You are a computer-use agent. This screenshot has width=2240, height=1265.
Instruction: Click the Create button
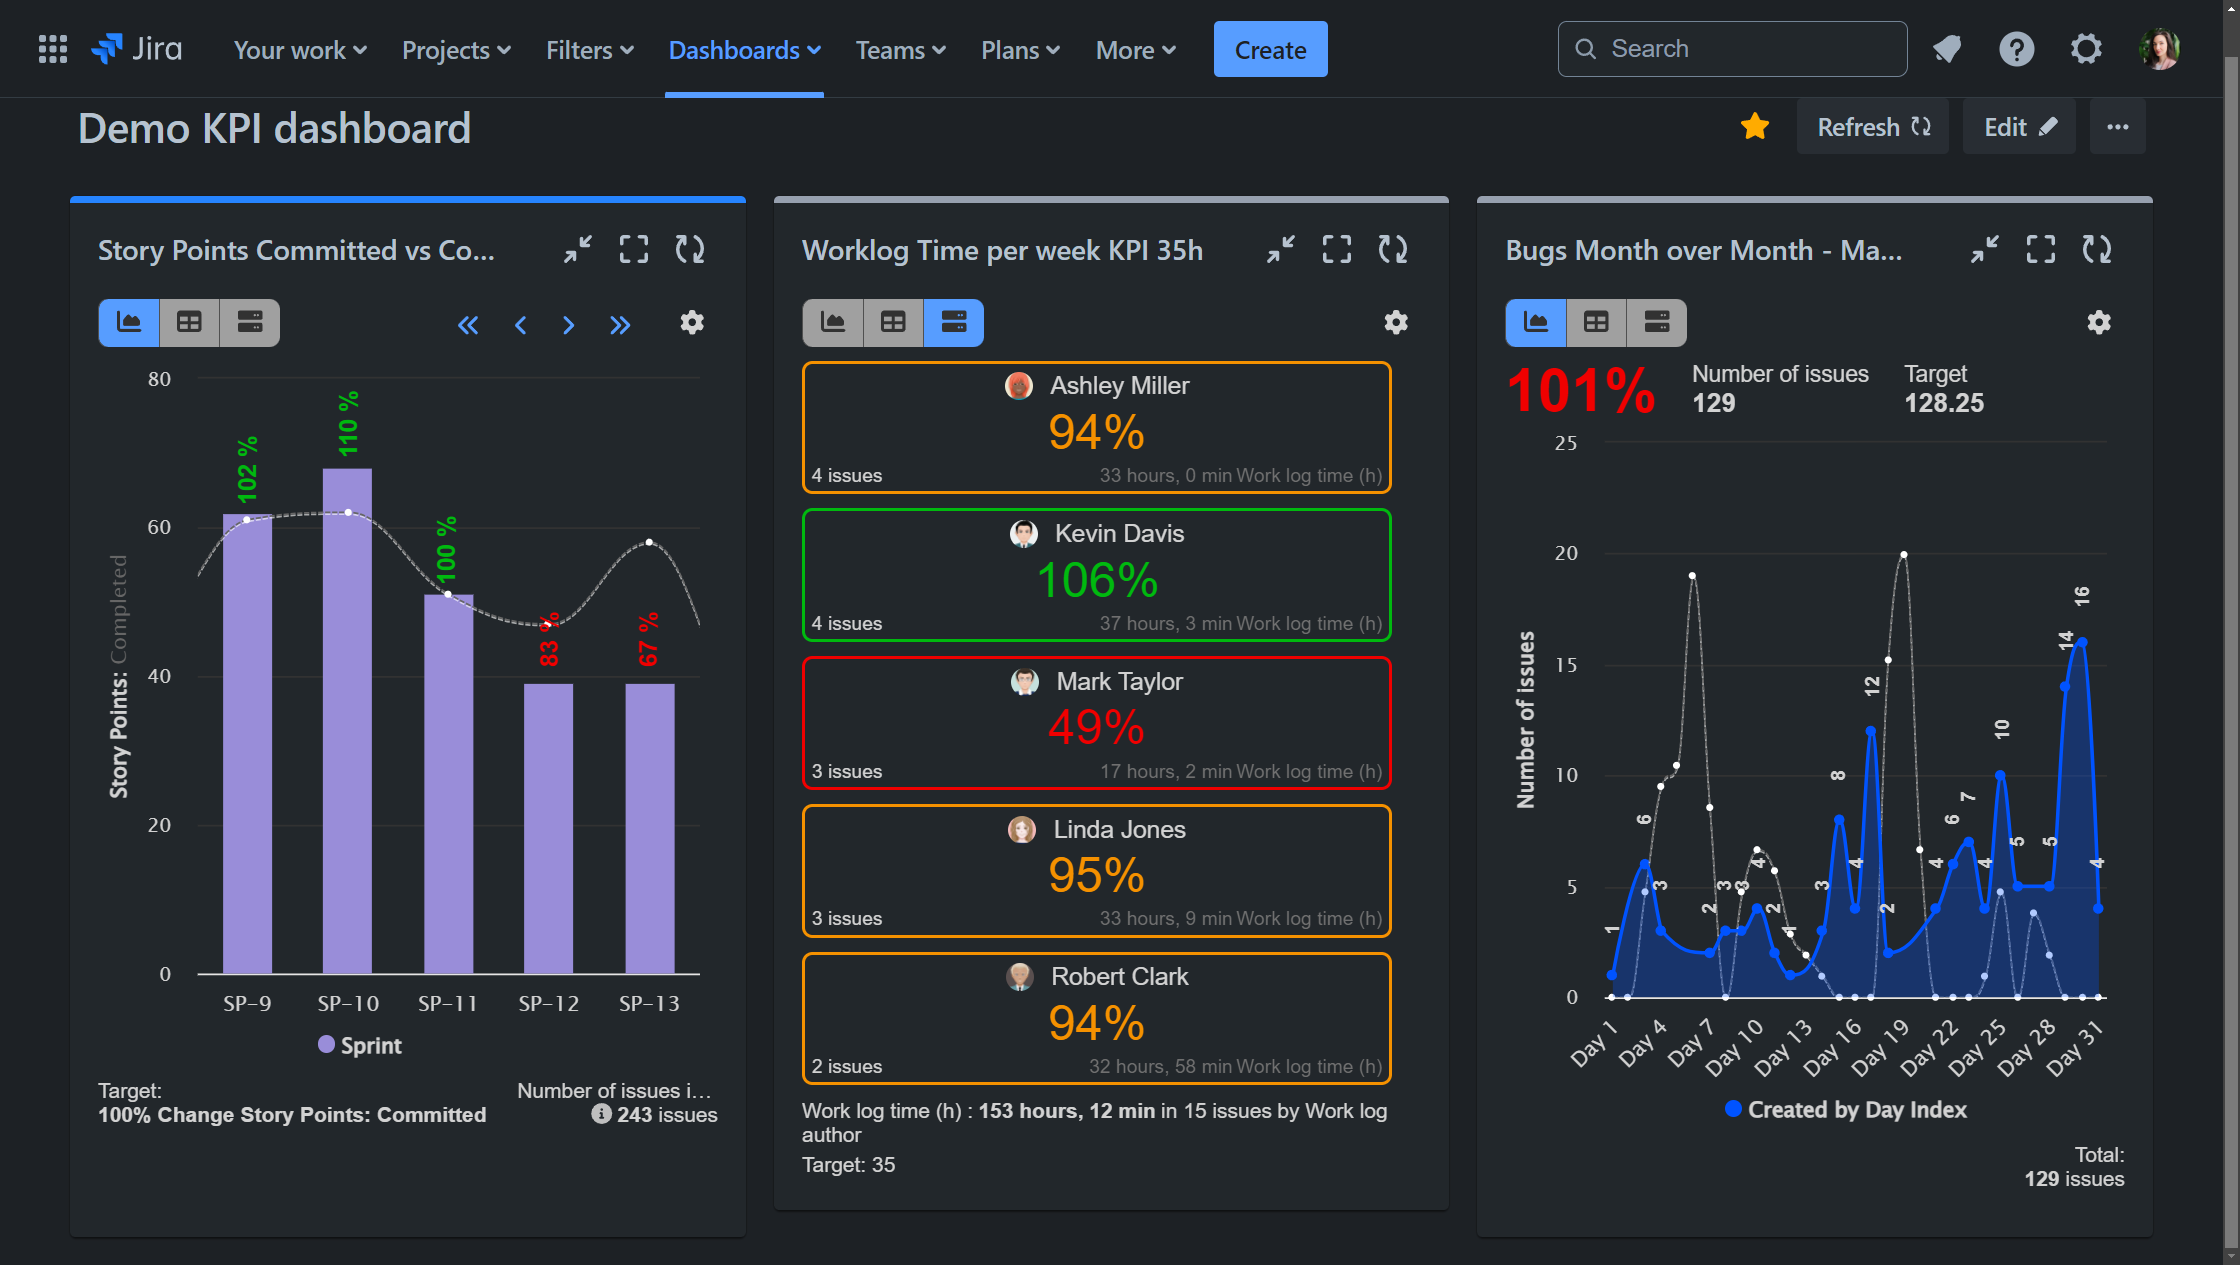(x=1270, y=48)
